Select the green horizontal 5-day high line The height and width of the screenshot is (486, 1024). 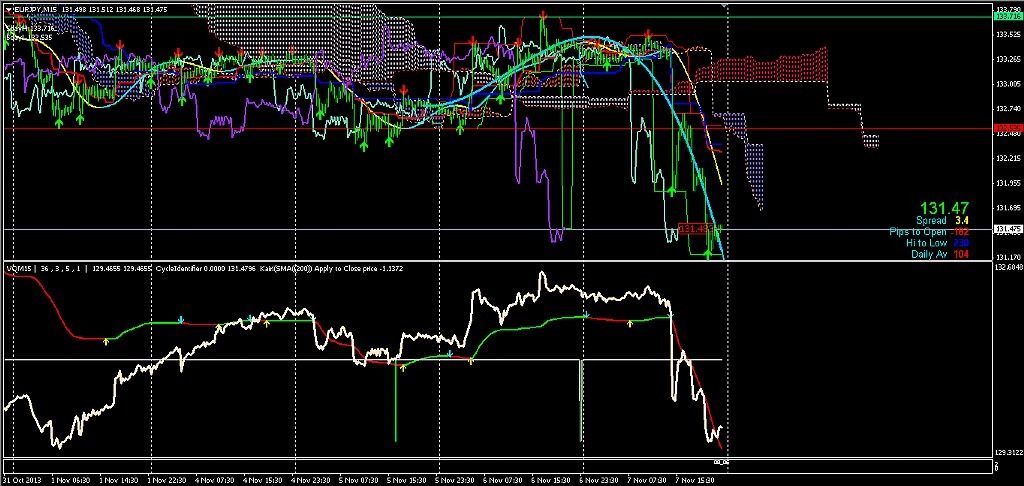(496, 16)
